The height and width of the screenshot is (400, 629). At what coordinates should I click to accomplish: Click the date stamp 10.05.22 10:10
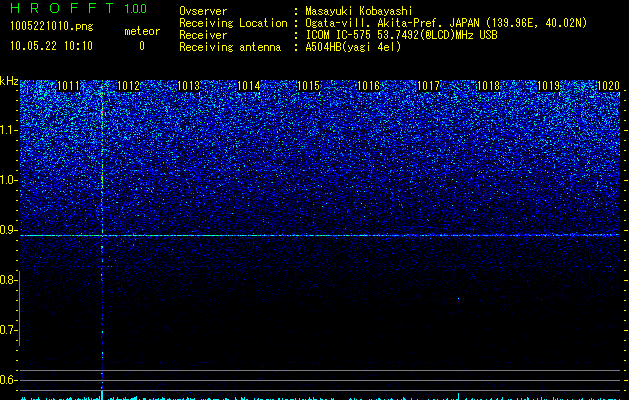[x=51, y=46]
